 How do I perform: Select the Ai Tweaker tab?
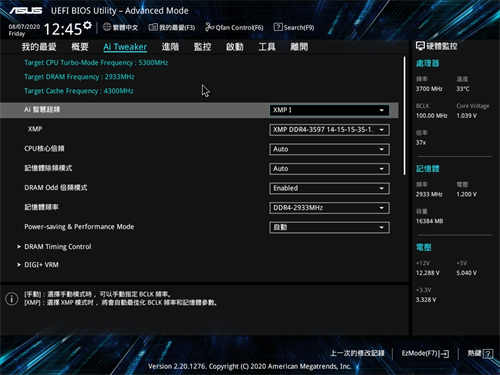[x=125, y=47]
